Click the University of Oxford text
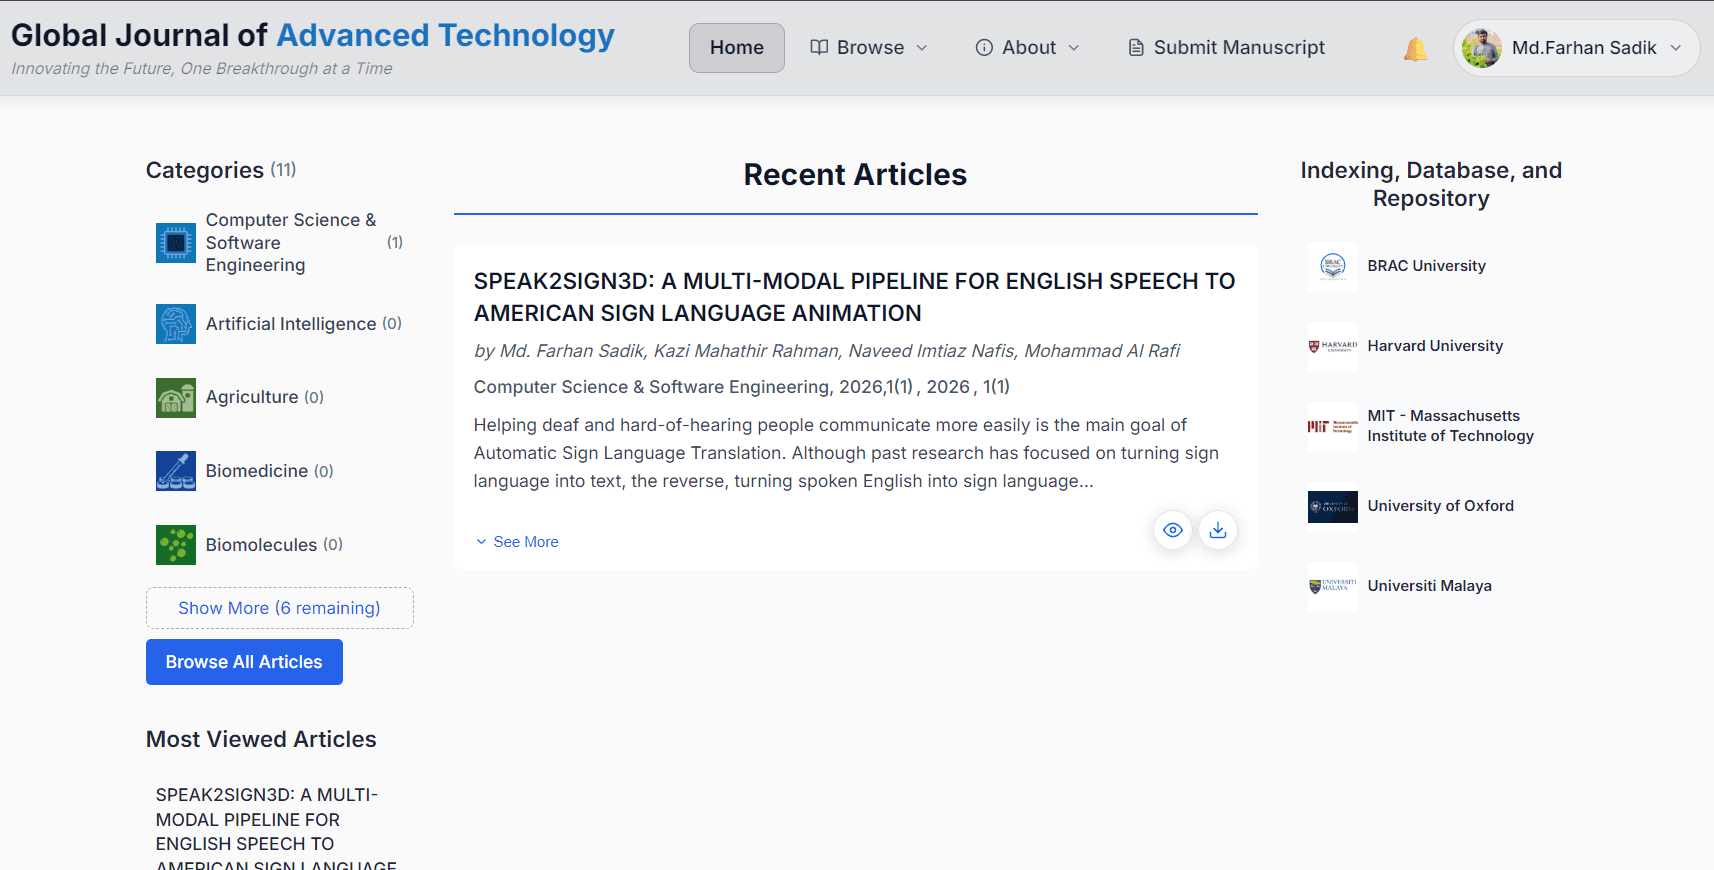The image size is (1714, 870). 1441,506
